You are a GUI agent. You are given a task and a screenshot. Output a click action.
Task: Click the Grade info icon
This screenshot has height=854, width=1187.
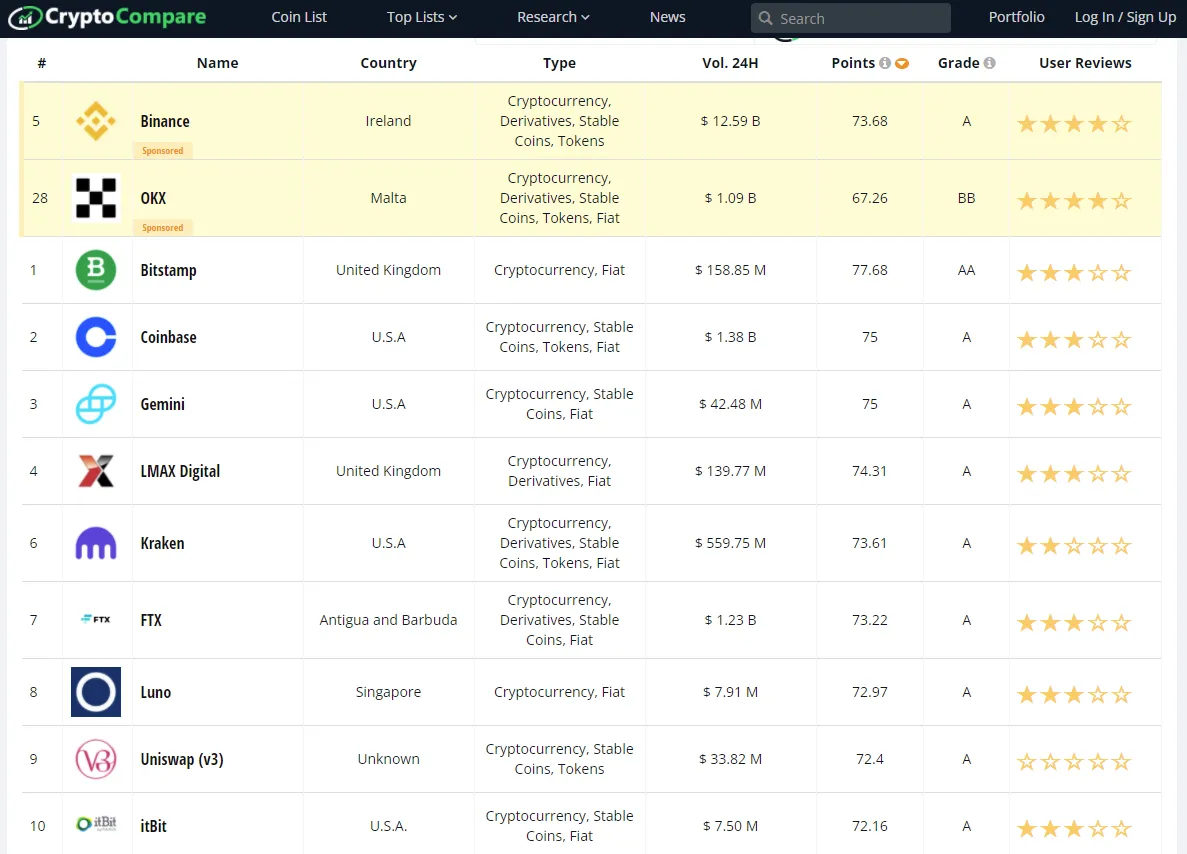989,63
